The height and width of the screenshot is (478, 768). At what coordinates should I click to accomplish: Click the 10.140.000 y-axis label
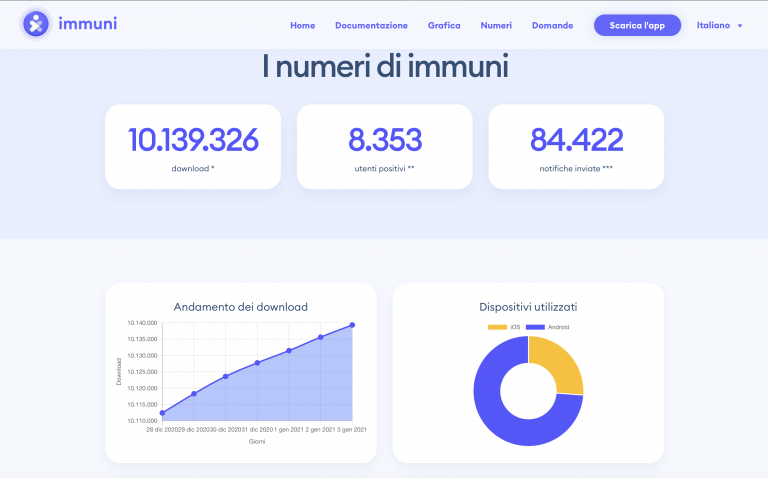coord(142,323)
